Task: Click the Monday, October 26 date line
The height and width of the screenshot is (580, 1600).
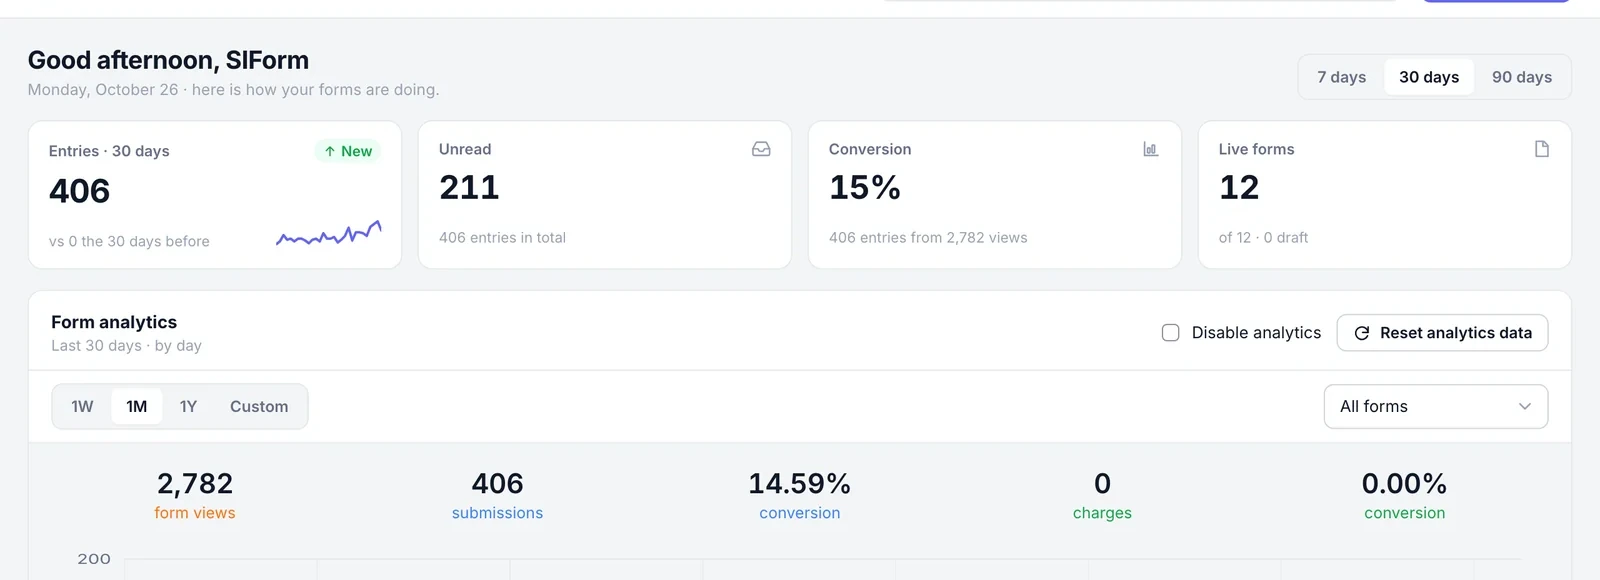Action: point(233,90)
